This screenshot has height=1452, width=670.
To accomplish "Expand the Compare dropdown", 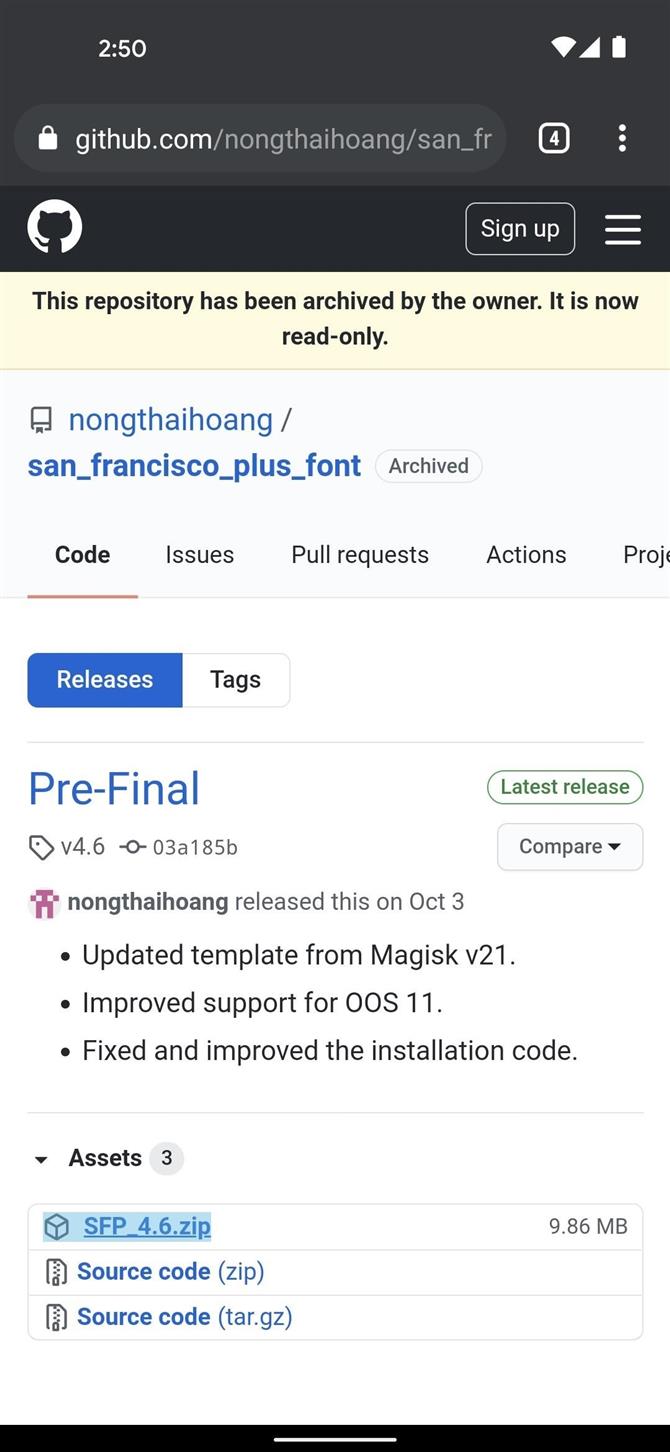I will pos(570,847).
